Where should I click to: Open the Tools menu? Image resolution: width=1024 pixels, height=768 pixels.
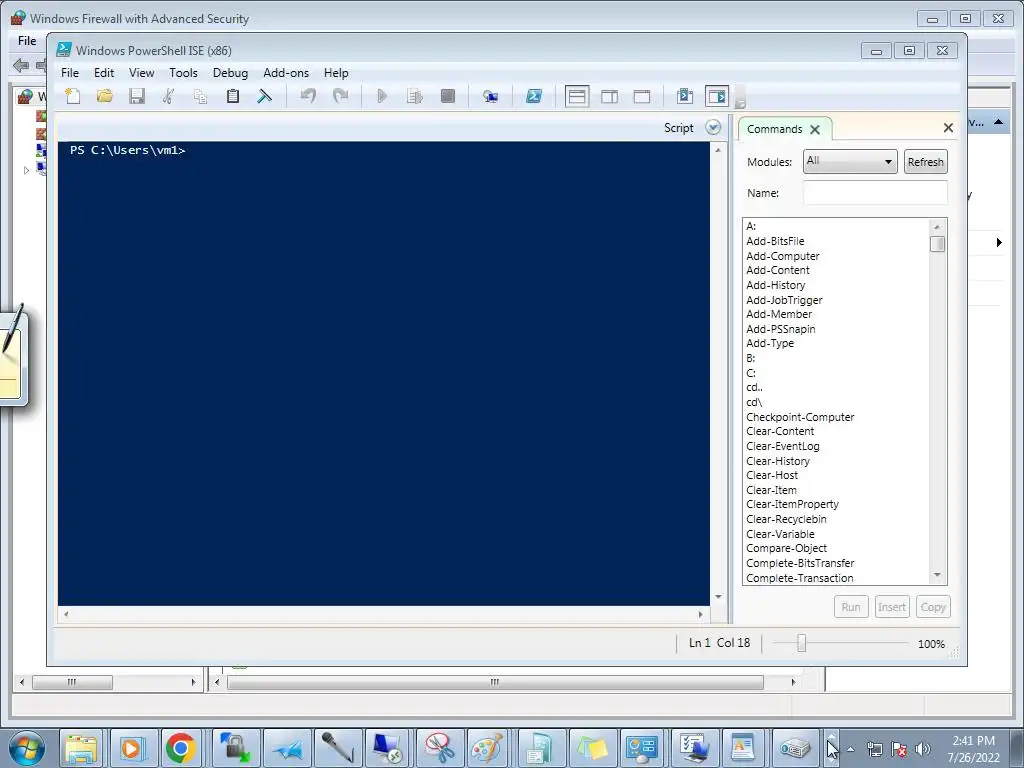click(x=184, y=72)
